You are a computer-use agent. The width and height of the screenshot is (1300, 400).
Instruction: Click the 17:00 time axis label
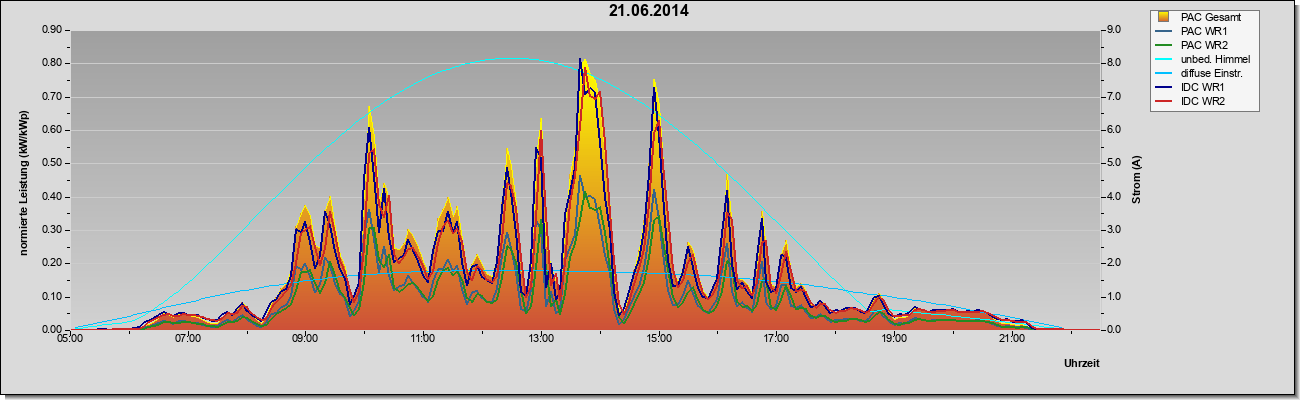tap(776, 340)
